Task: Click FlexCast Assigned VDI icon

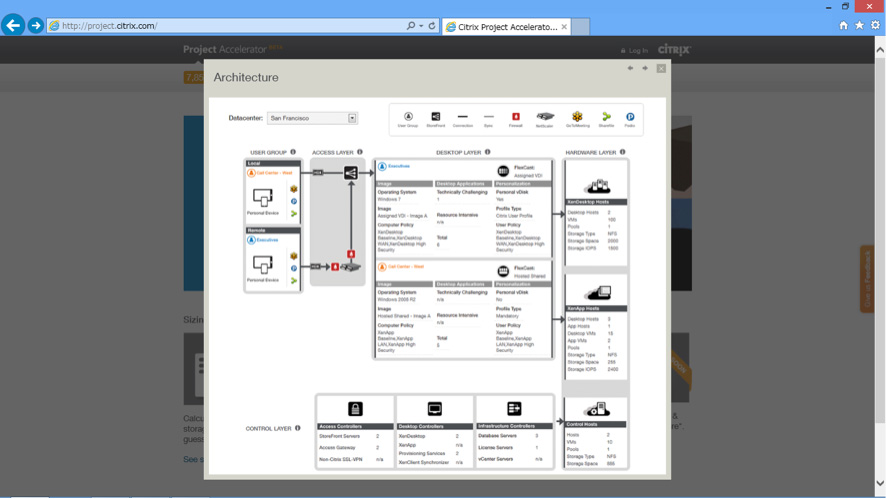Action: 503,171
